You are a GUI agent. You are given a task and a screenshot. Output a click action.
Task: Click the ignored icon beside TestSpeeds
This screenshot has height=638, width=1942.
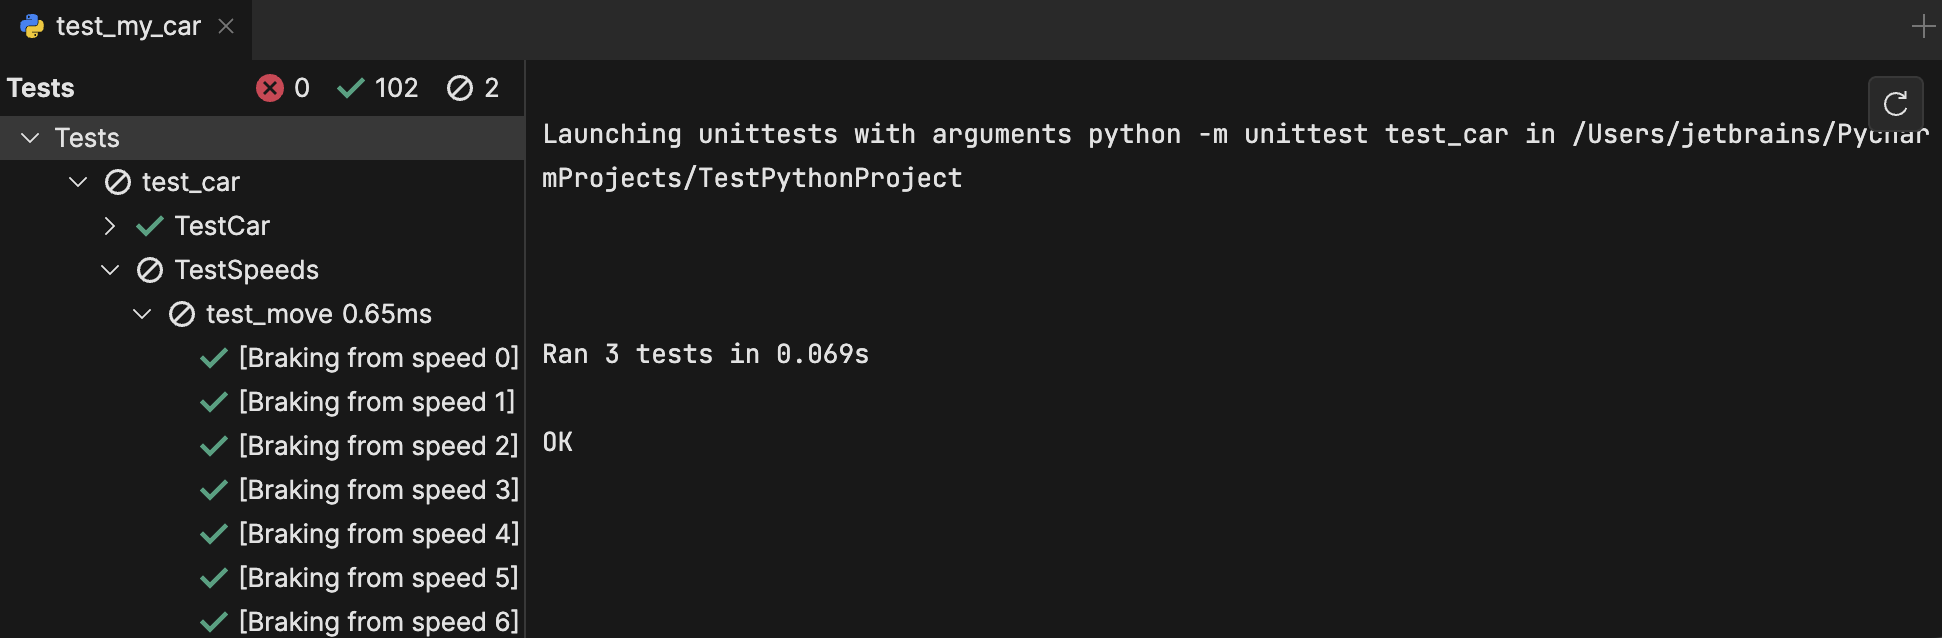click(x=150, y=270)
